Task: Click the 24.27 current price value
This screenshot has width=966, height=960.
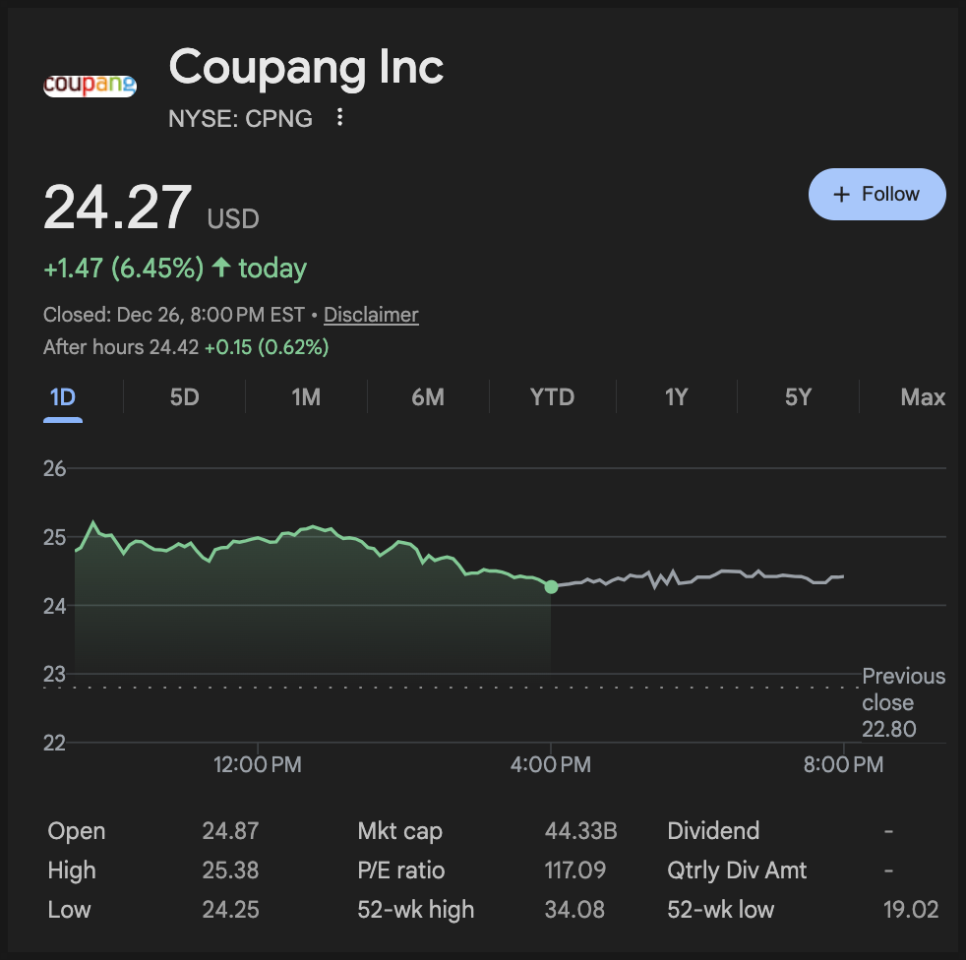Action: click(x=117, y=208)
